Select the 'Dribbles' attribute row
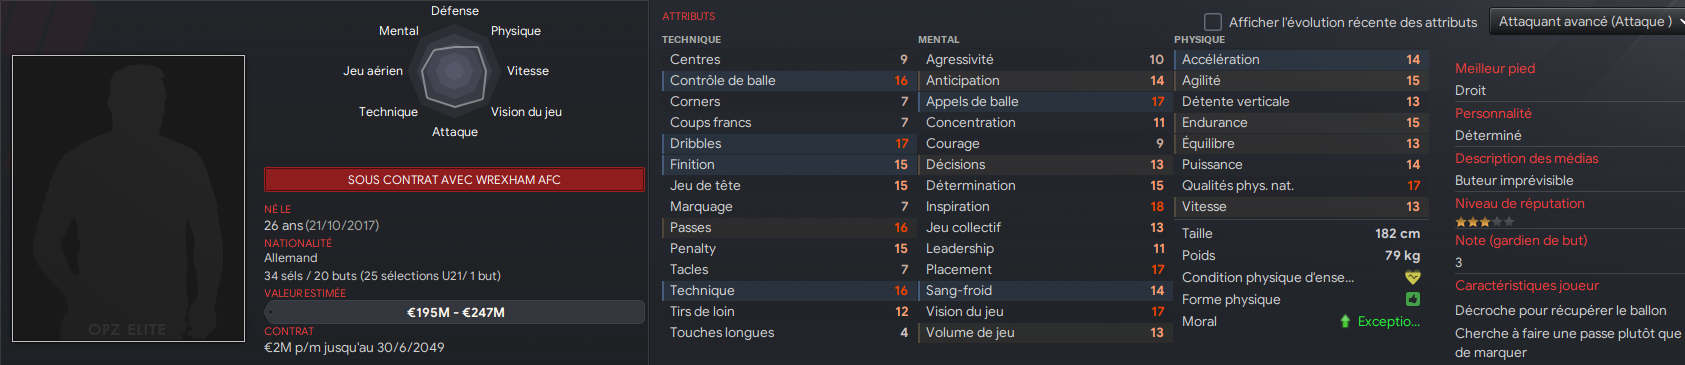The width and height of the screenshot is (1685, 365). coord(788,144)
